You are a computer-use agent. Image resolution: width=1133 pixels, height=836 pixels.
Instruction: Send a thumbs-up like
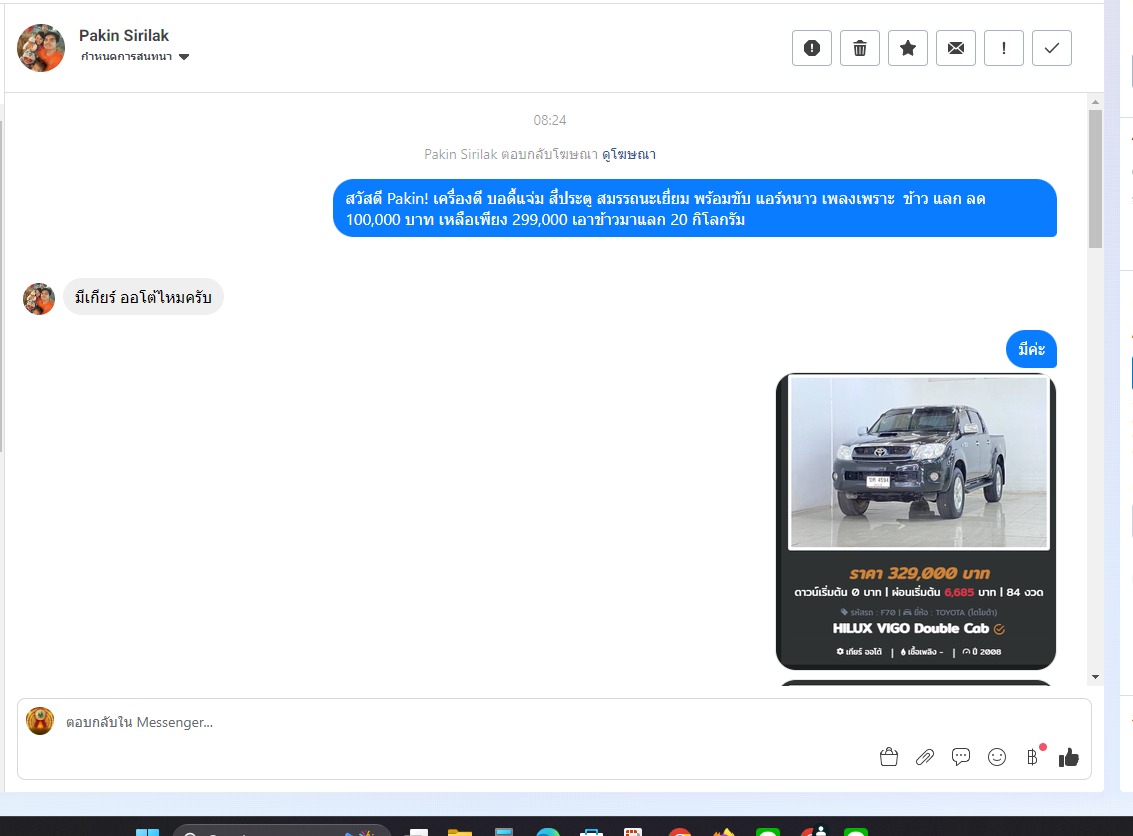[x=1069, y=757]
